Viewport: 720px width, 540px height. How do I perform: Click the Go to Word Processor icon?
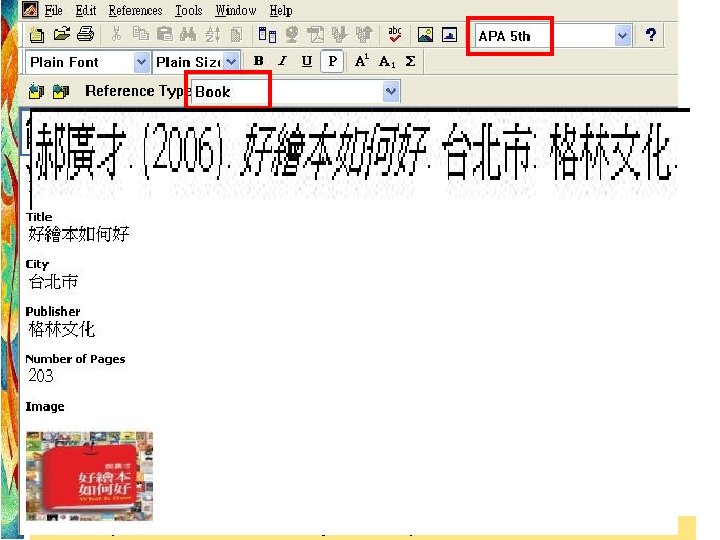pos(364,34)
